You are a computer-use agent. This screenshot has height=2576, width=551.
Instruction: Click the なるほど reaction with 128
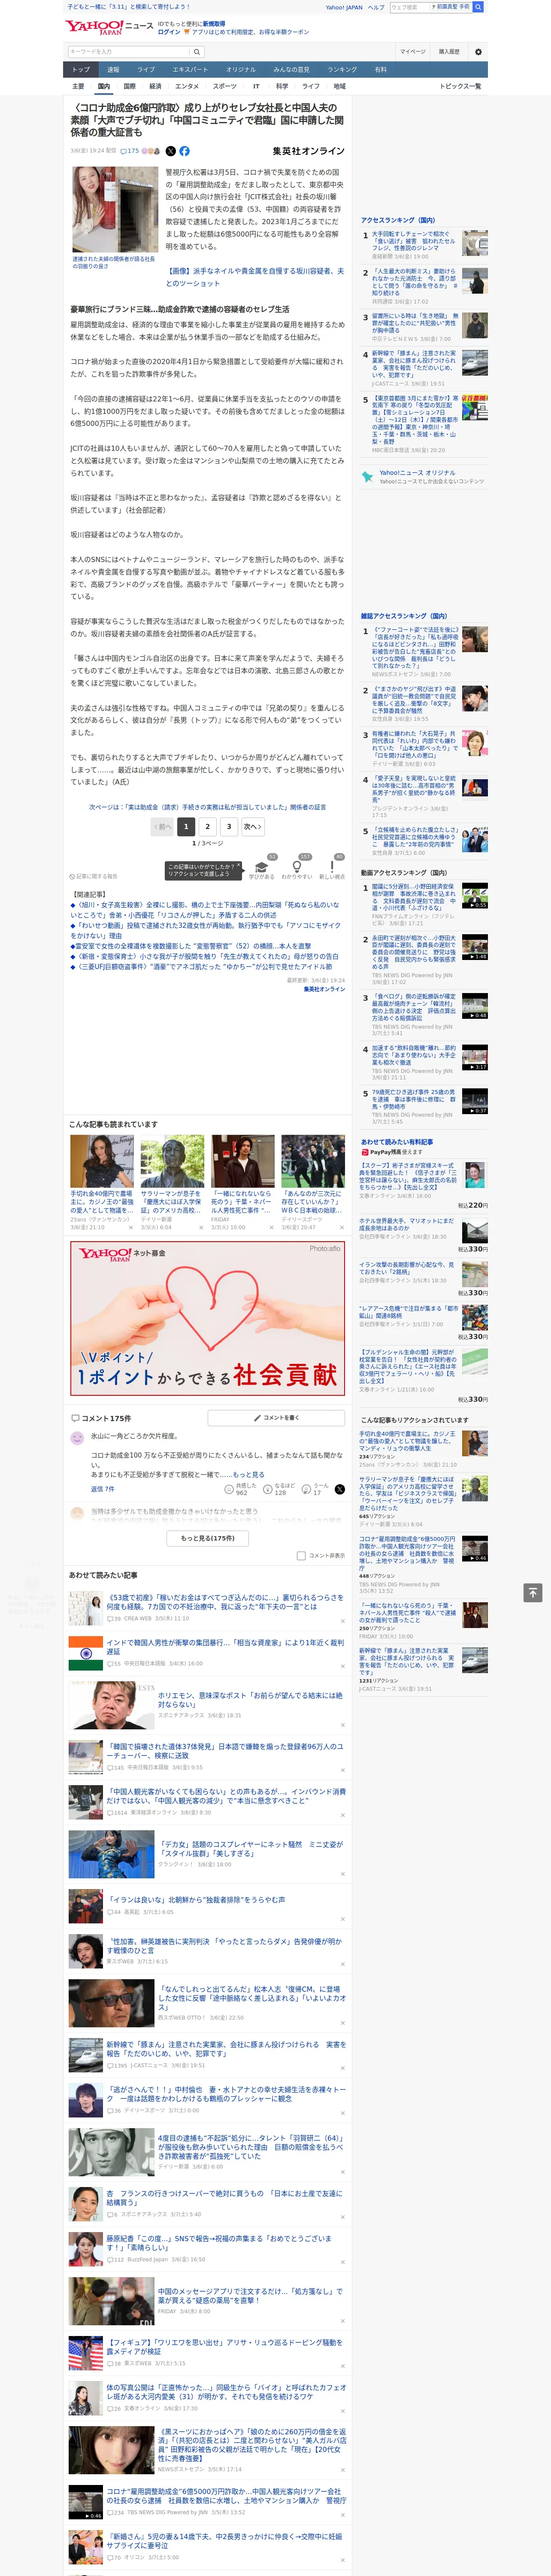[279, 1490]
